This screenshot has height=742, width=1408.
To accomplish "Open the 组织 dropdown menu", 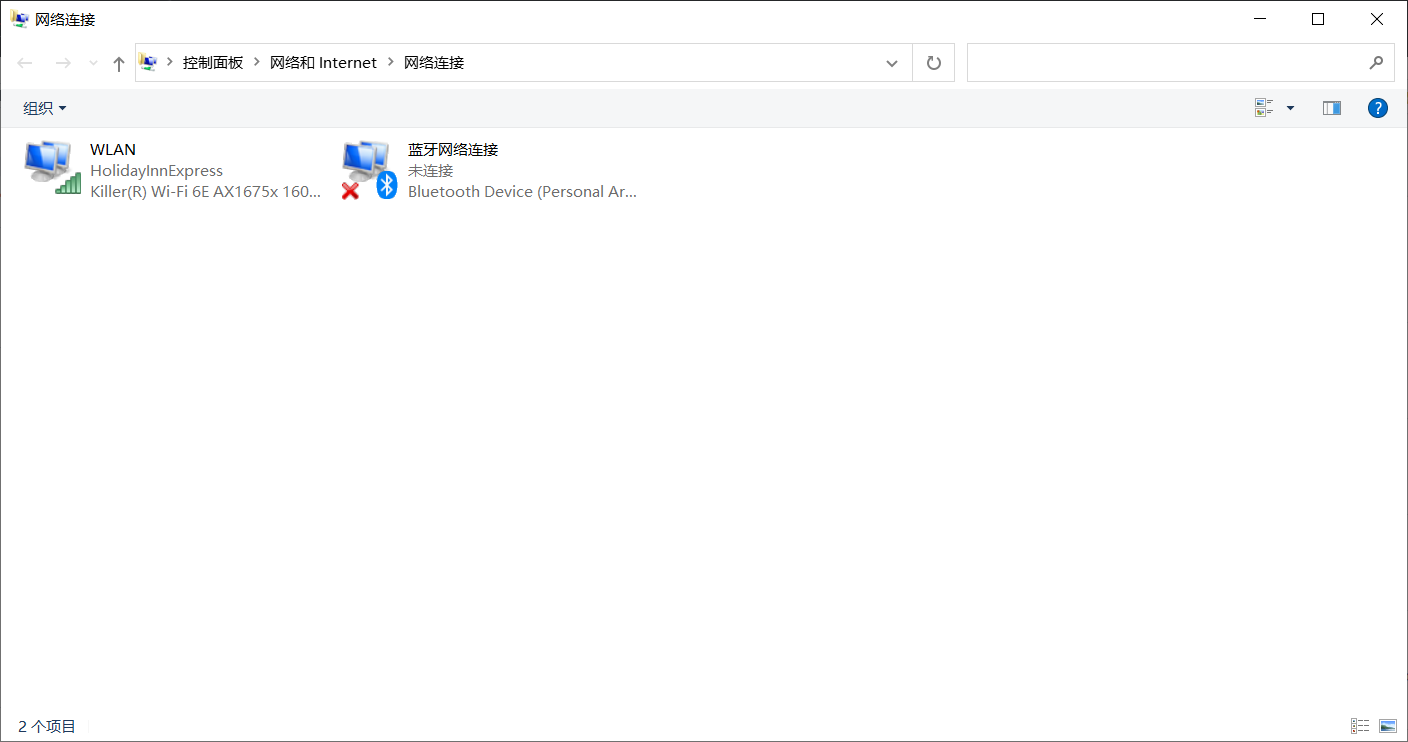I will [44, 107].
